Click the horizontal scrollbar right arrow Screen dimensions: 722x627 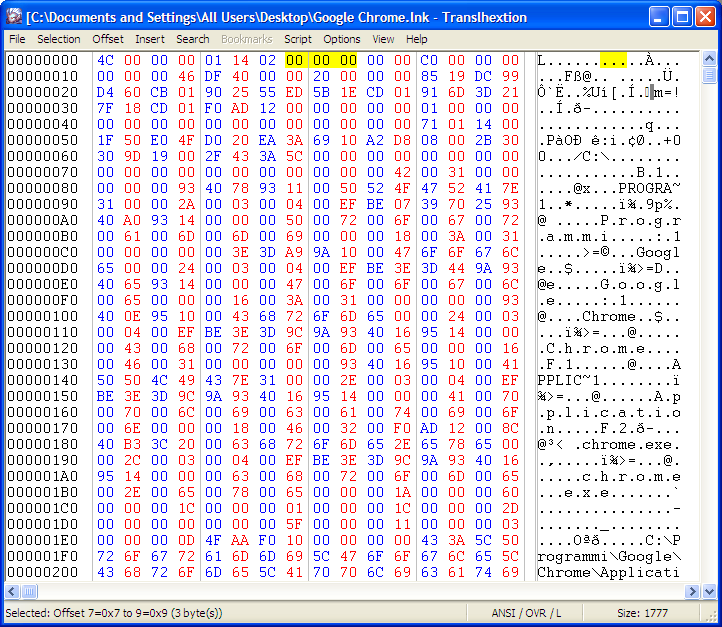(x=692, y=592)
